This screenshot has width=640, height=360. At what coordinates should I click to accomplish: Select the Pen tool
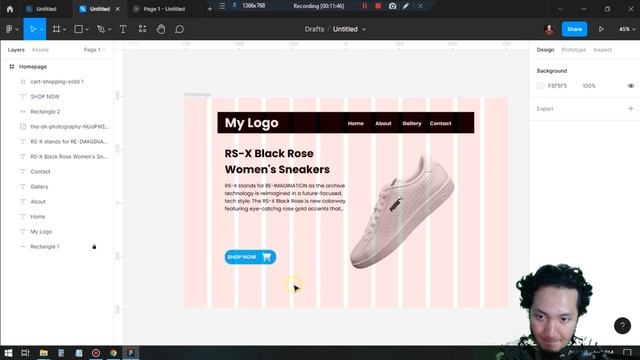(101, 29)
